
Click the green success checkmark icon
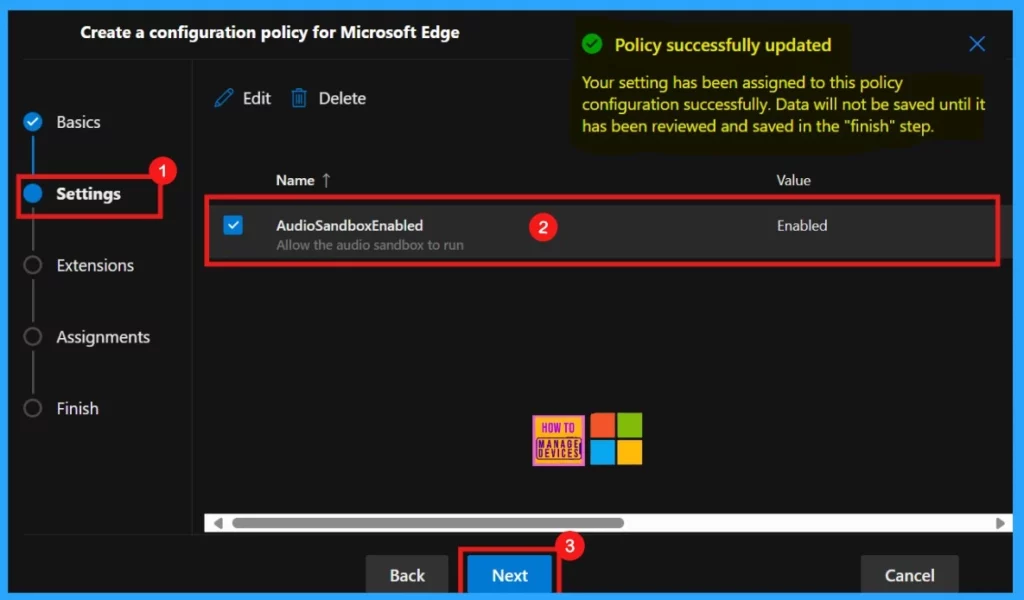[592, 44]
